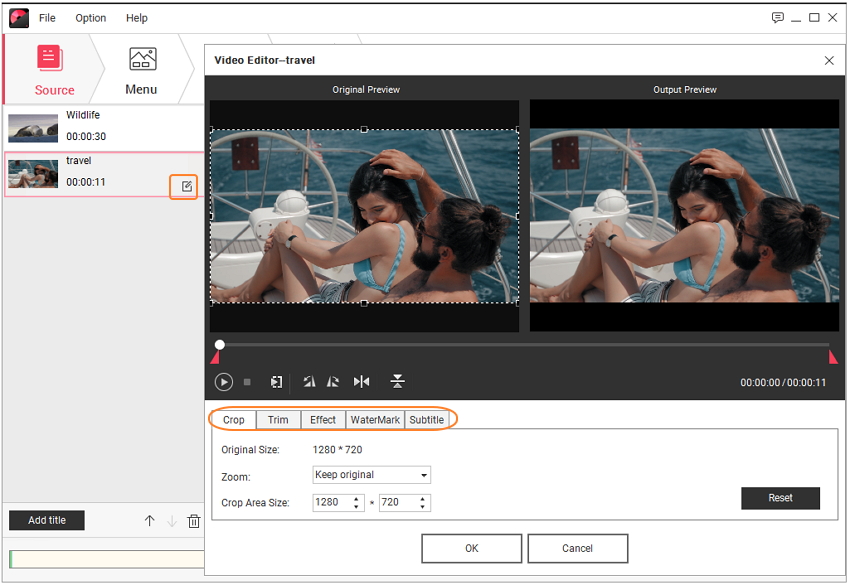Flip the video horizontally
The width and height of the screenshot is (850, 585).
click(x=362, y=382)
